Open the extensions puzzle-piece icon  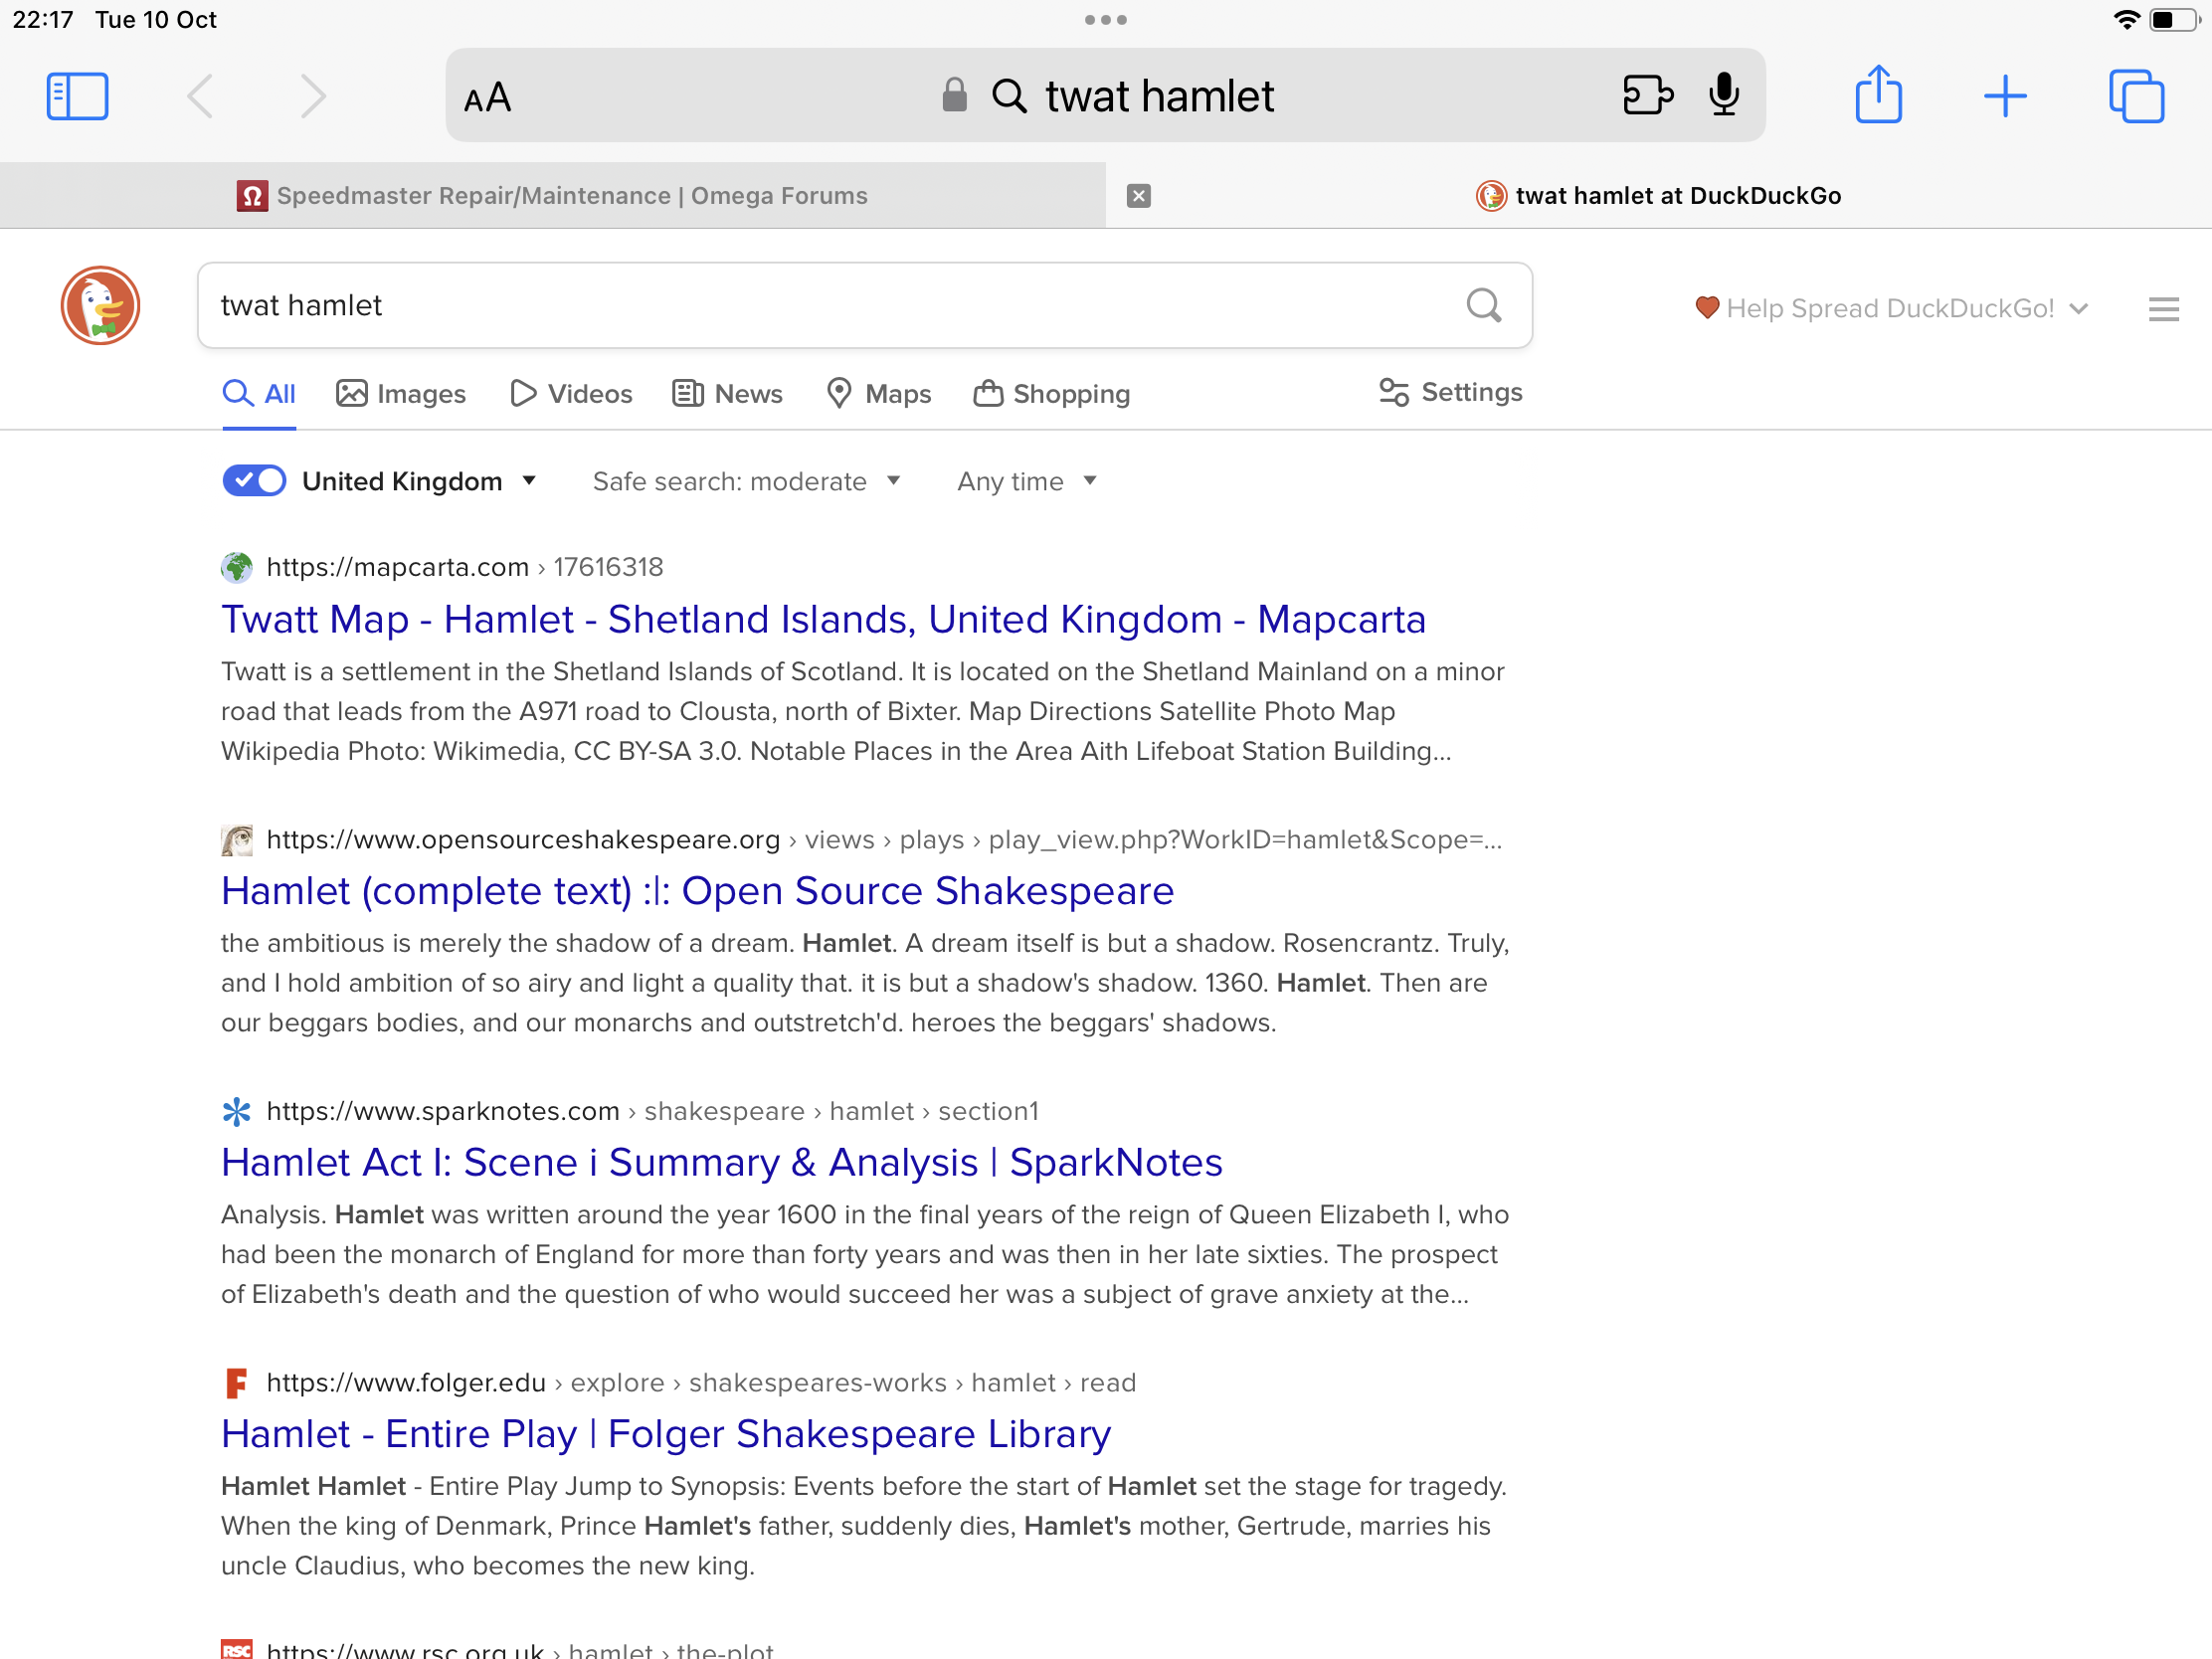pos(1646,95)
